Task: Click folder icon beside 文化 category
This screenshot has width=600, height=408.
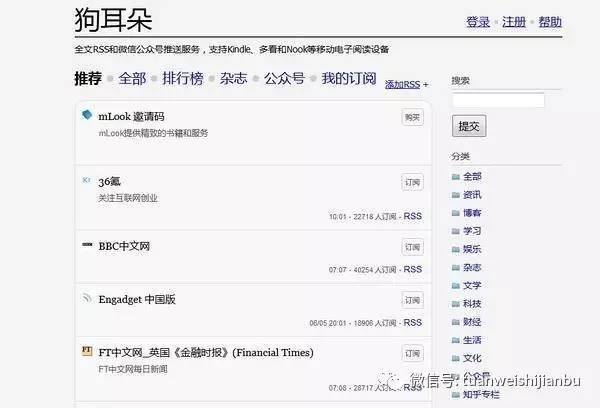Action: click(x=455, y=359)
